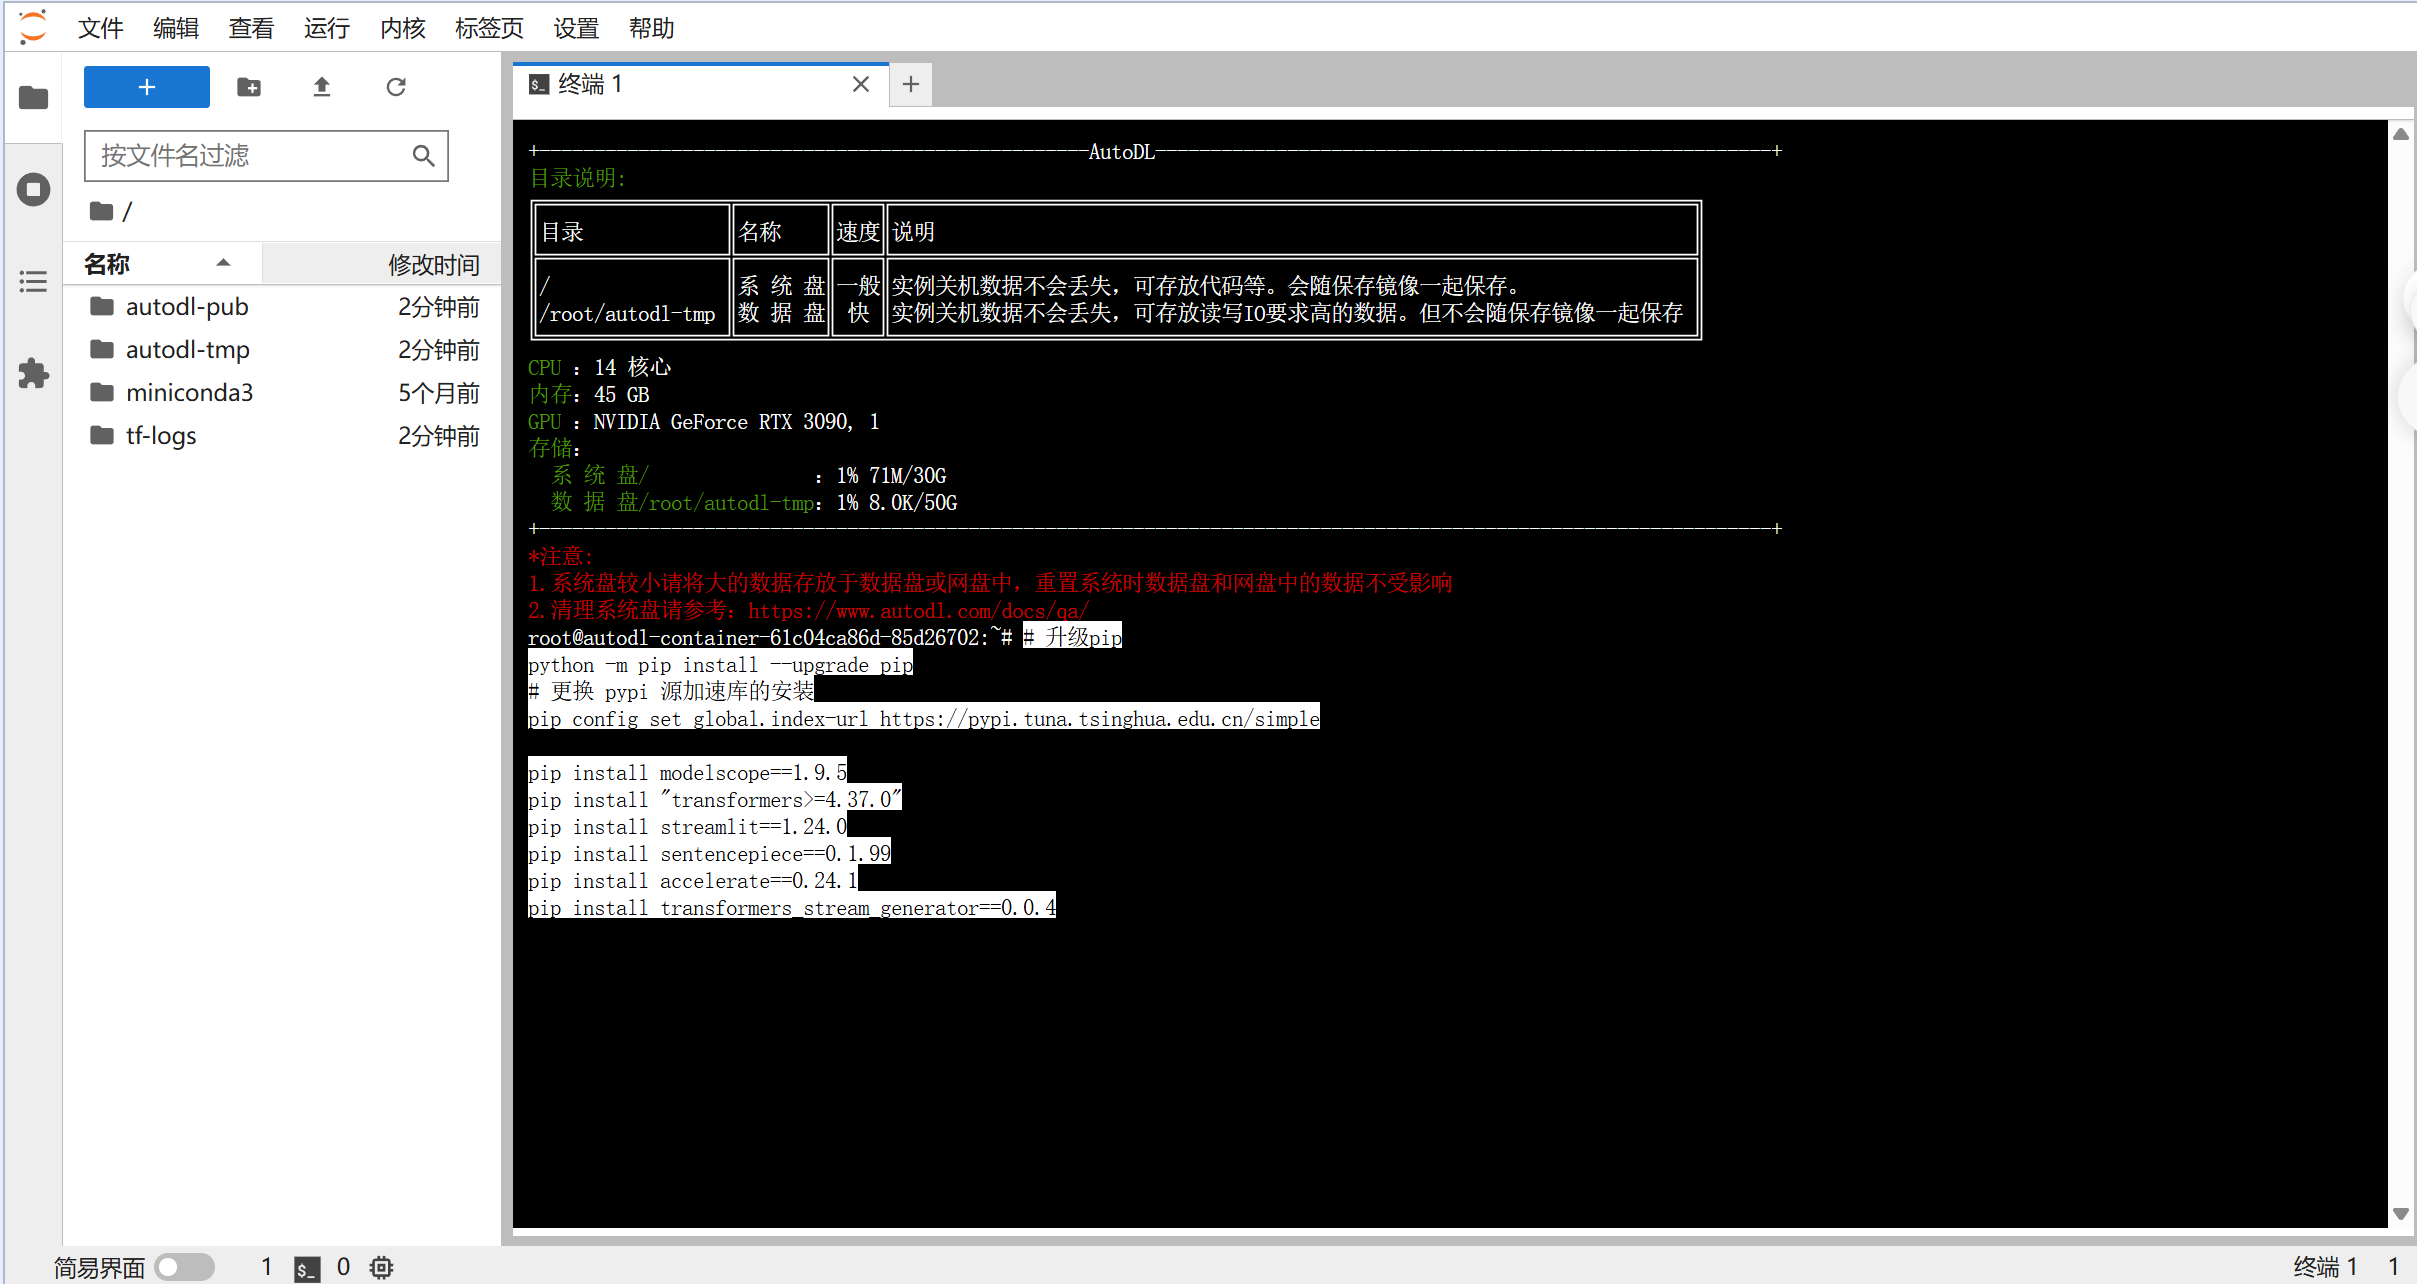Add a new tab with plus button
The height and width of the screenshot is (1284, 2417).
pos(910,85)
